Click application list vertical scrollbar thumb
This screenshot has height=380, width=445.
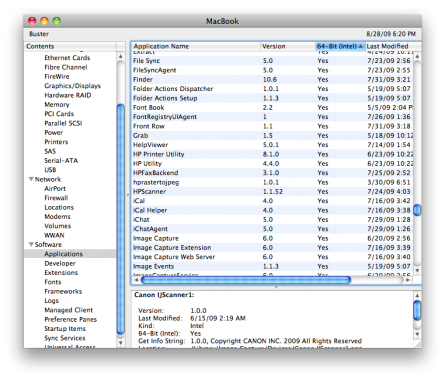(417, 210)
